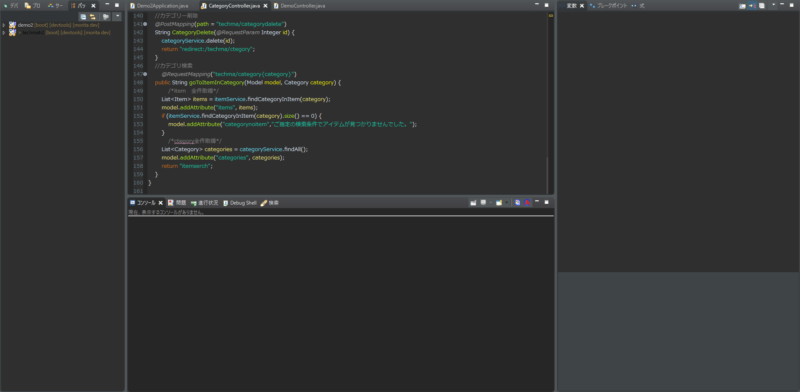Image resolution: width=800 pixels, height=392 pixels.
Task: Click the override marker on line 141
Action: pyautogui.click(x=145, y=24)
